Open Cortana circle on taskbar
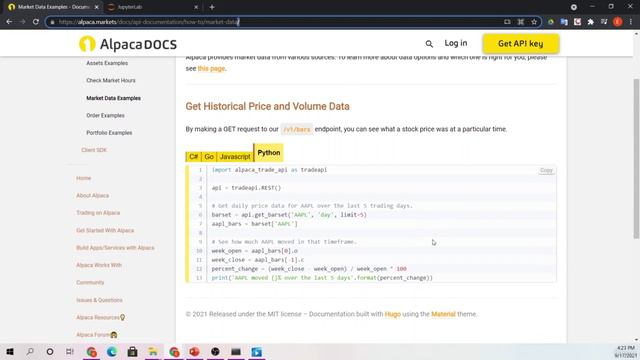The height and width of the screenshot is (360, 640). [50, 351]
